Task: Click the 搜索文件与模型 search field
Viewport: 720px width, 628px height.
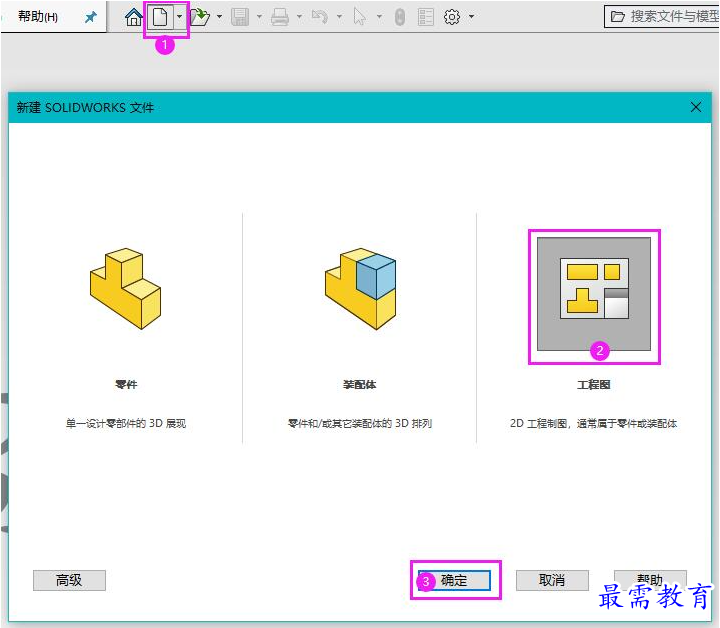Action: pyautogui.click(x=662, y=17)
